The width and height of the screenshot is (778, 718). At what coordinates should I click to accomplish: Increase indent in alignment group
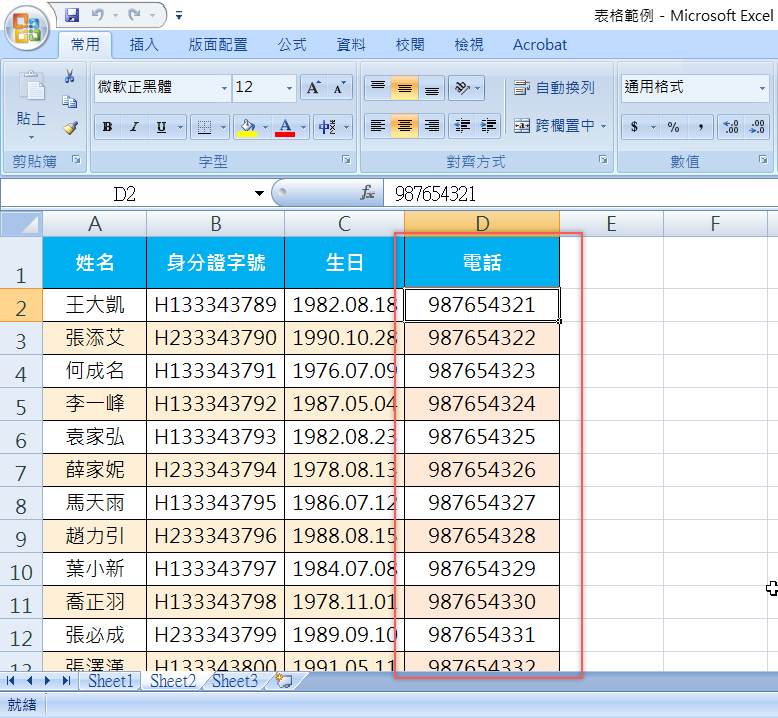(x=489, y=126)
